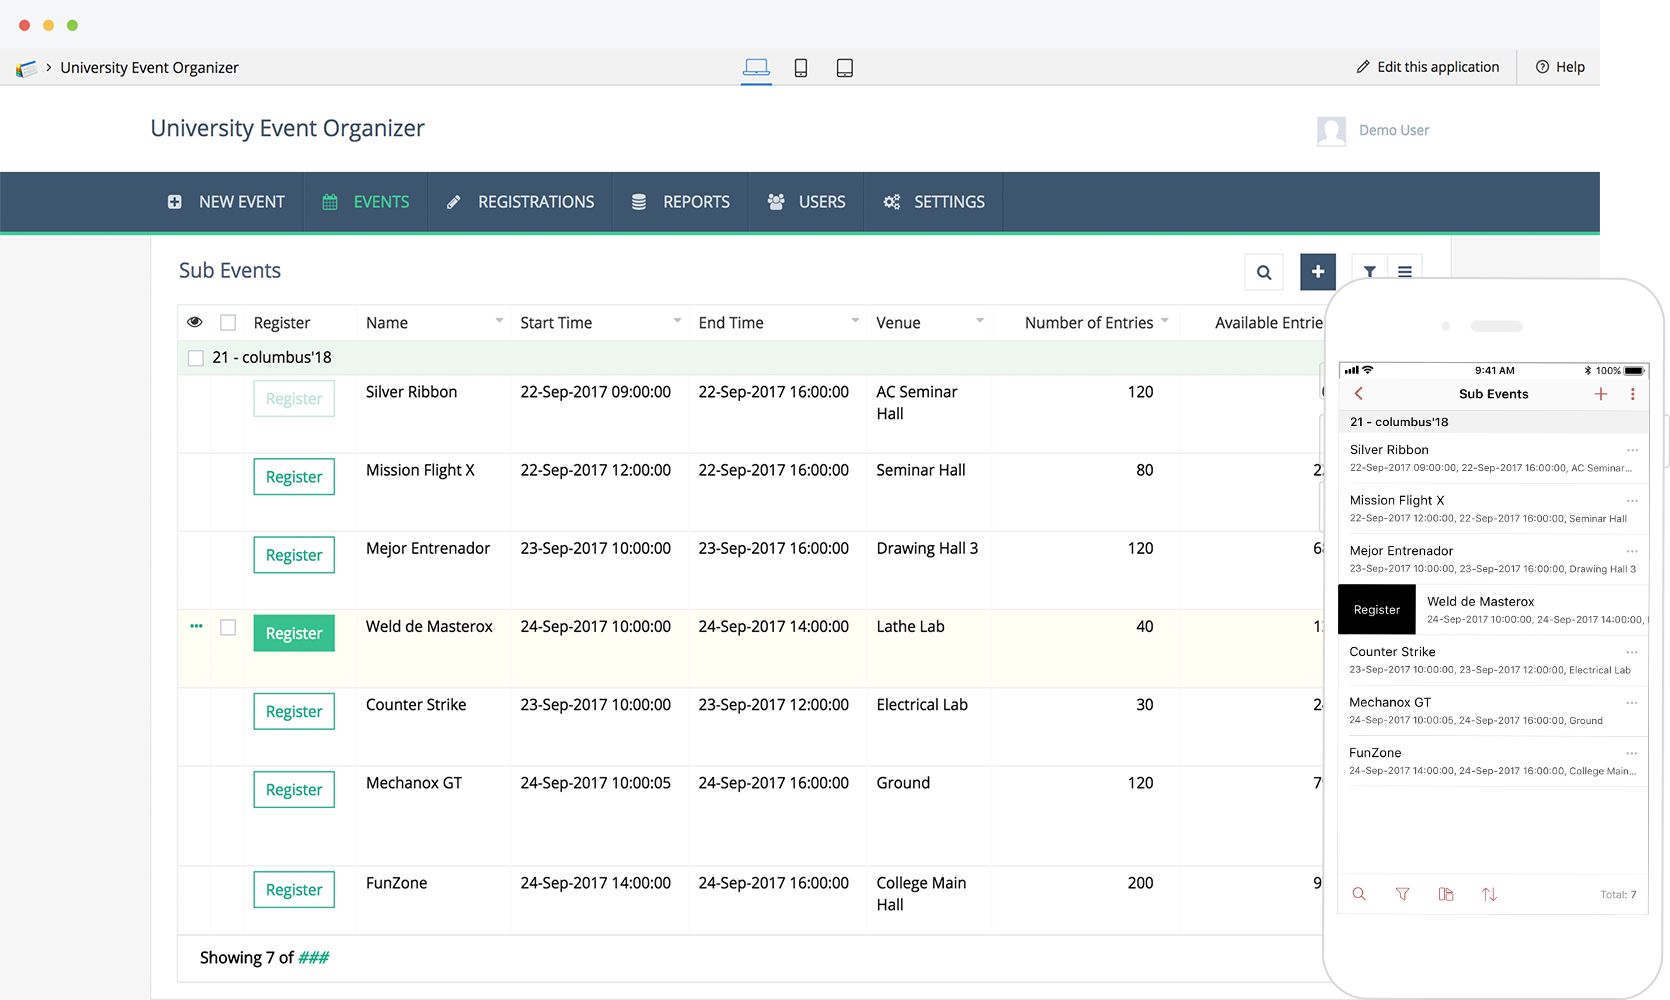
Task: Open dots menu for Mission Flight X on phone
Action: click(x=1632, y=500)
